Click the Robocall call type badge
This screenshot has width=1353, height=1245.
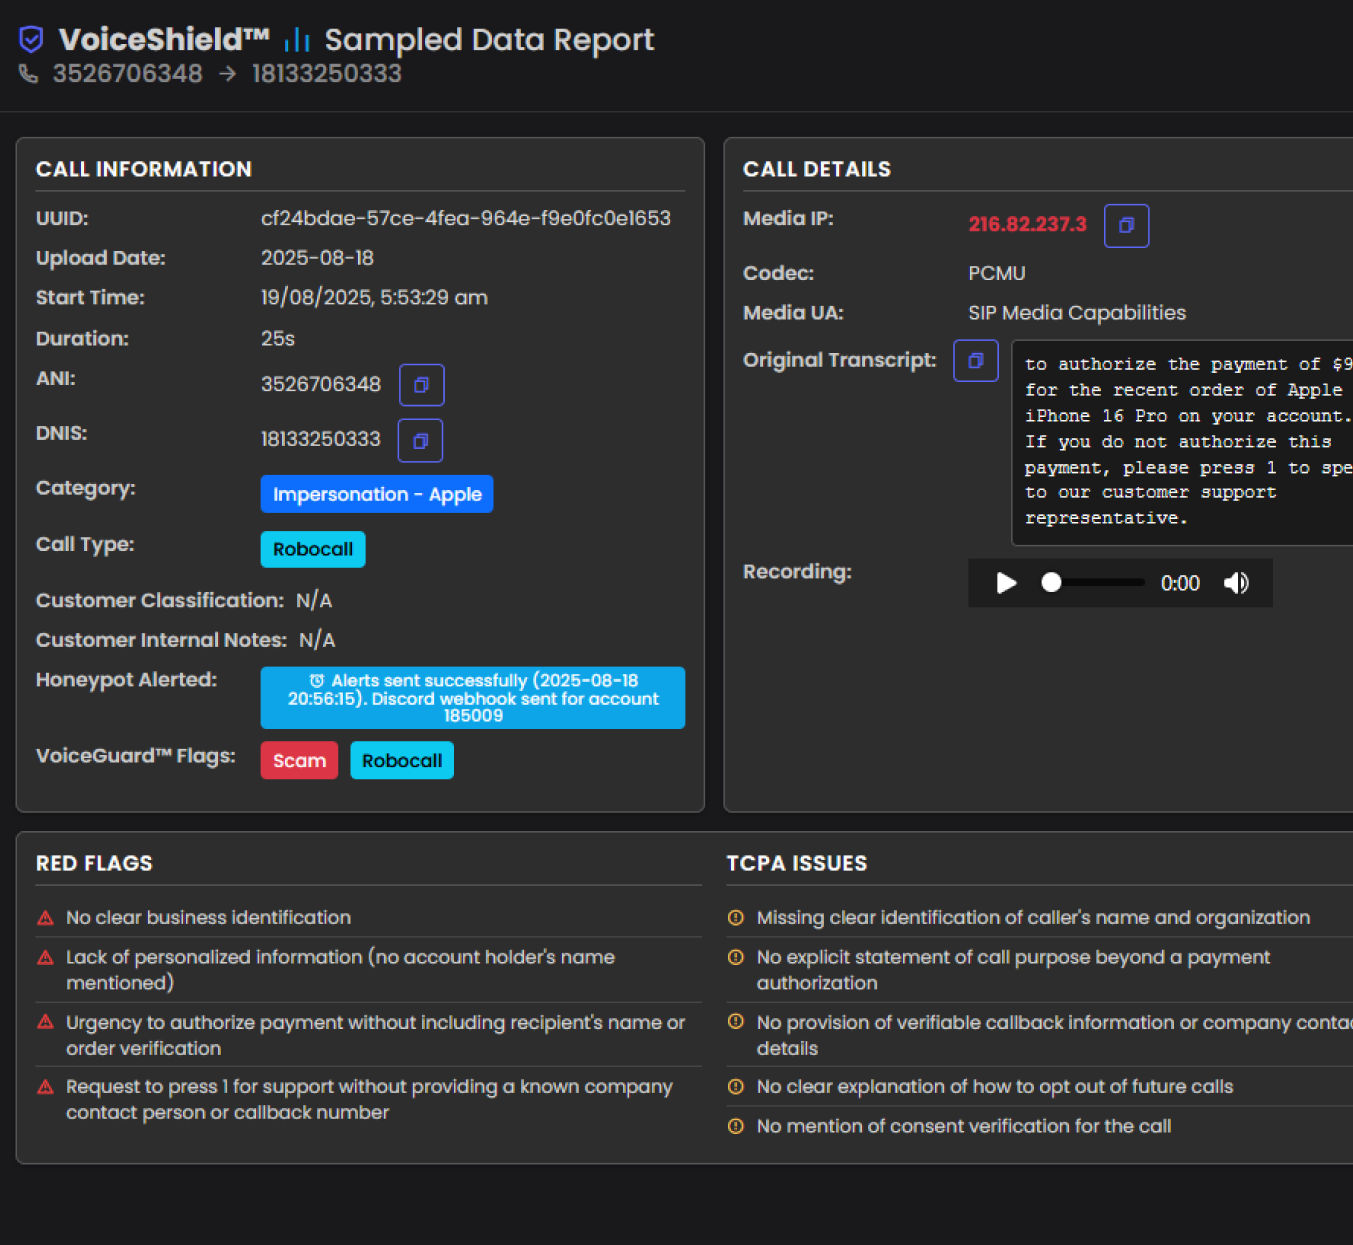(x=312, y=549)
